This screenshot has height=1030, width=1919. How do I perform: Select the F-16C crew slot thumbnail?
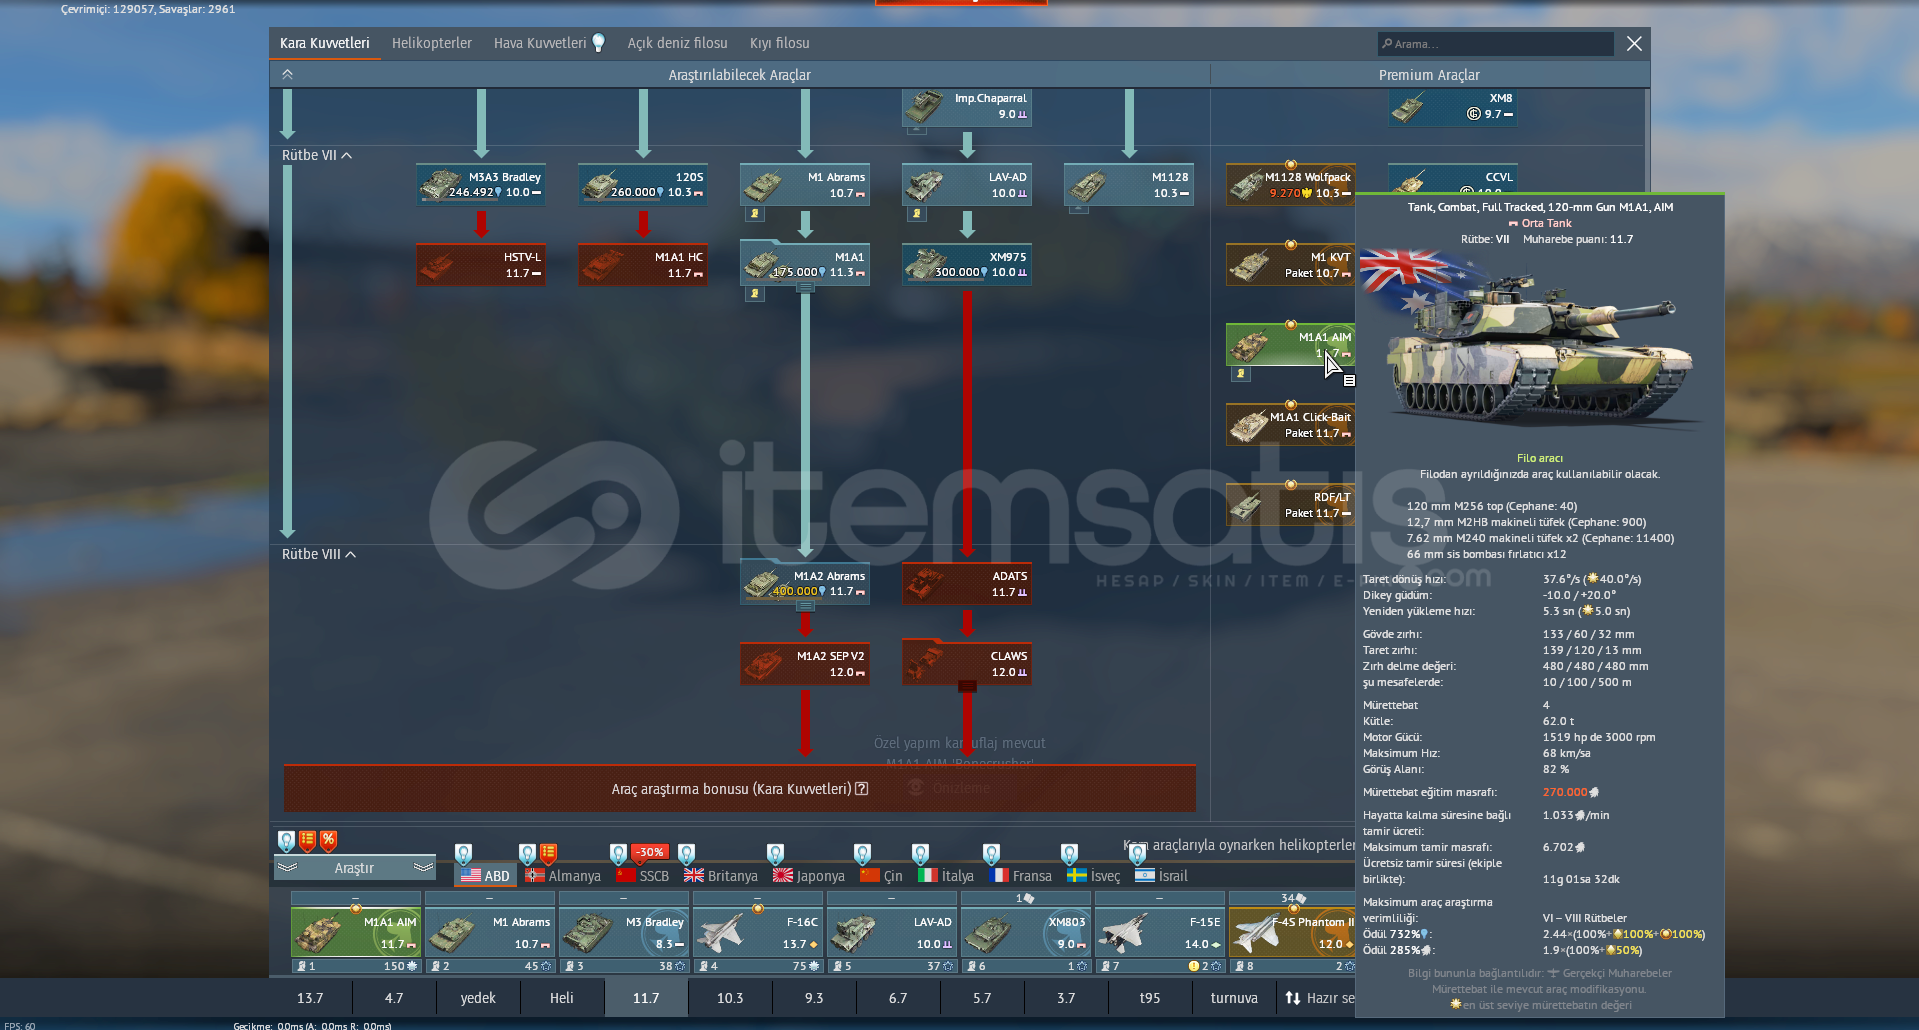pyautogui.click(x=758, y=933)
